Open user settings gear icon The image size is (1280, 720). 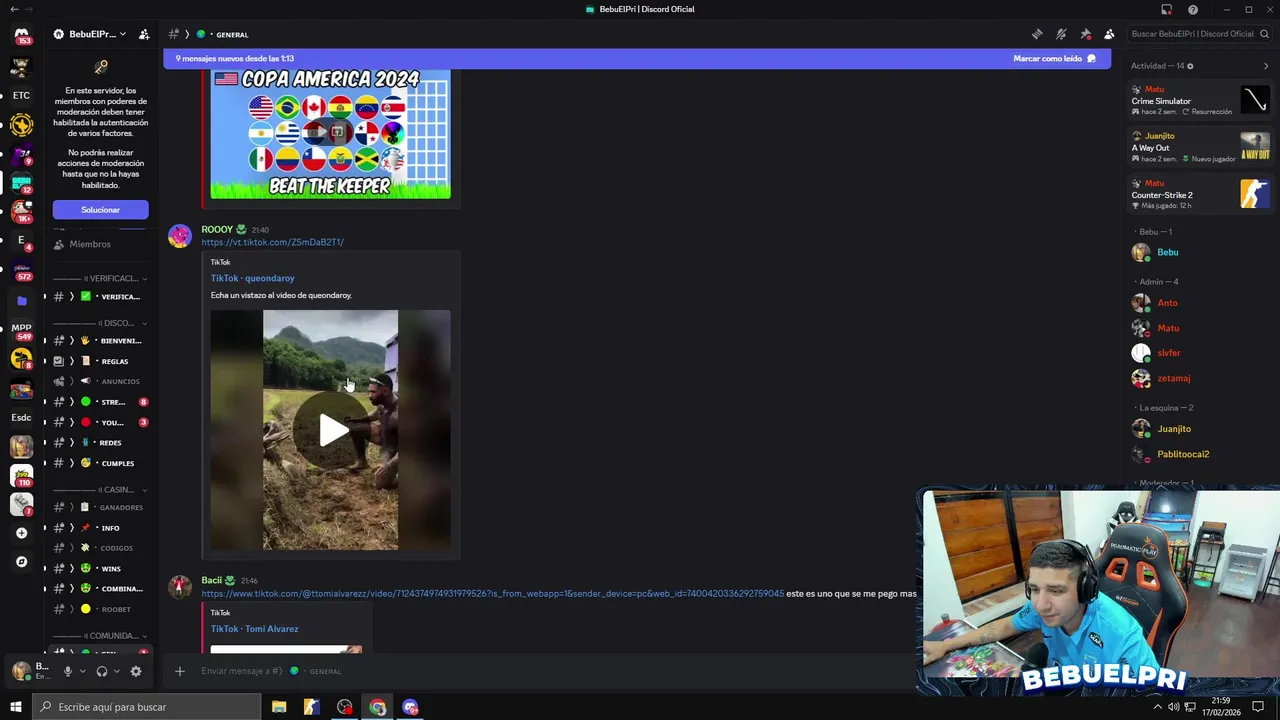click(x=136, y=671)
